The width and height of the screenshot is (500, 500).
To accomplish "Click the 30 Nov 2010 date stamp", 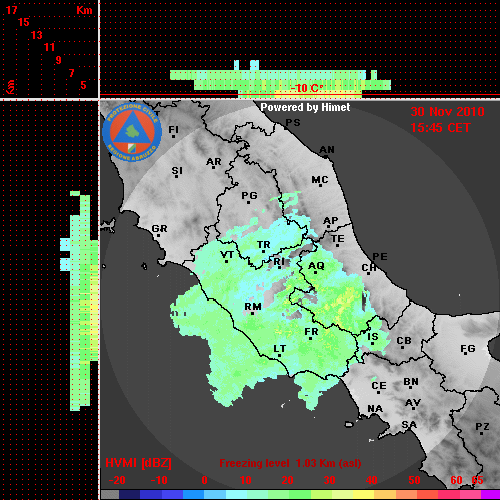I will 447,112.
